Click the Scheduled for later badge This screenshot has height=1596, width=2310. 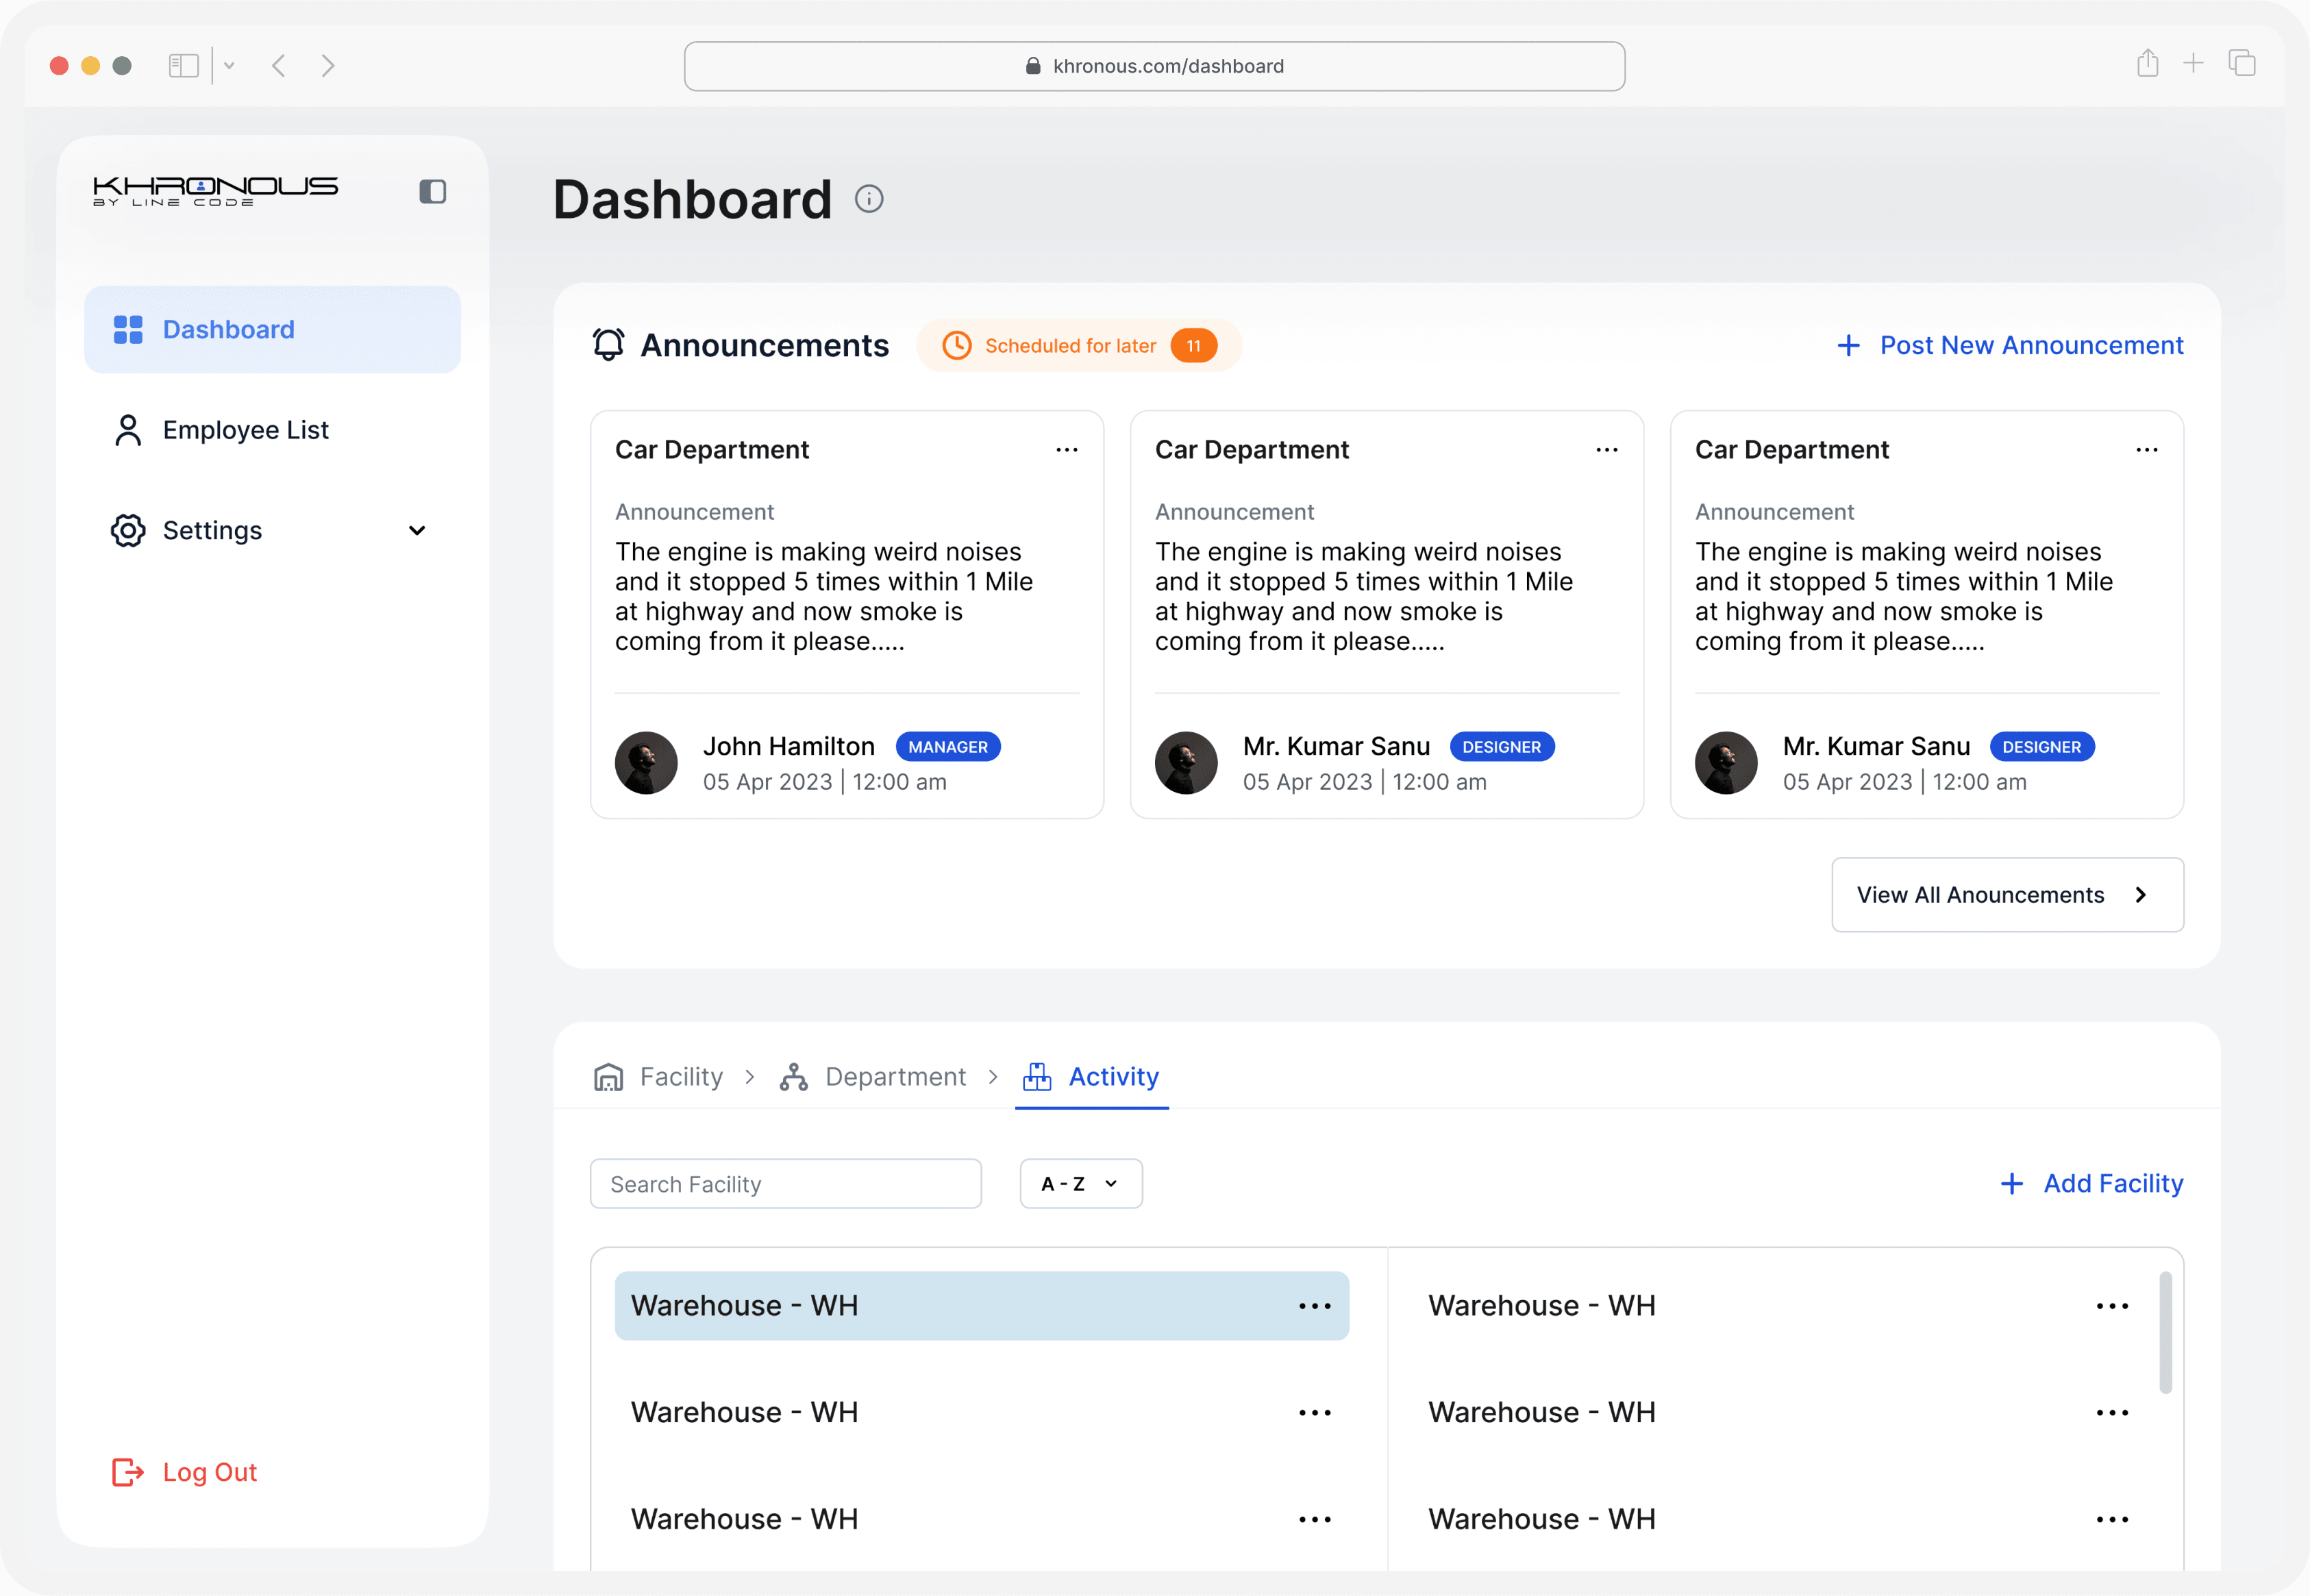coord(1078,345)
